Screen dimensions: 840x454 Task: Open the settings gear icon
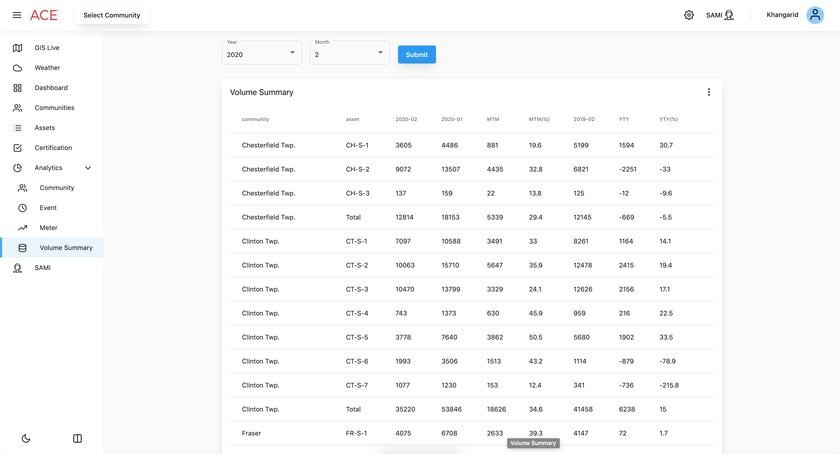pos(689,15)
